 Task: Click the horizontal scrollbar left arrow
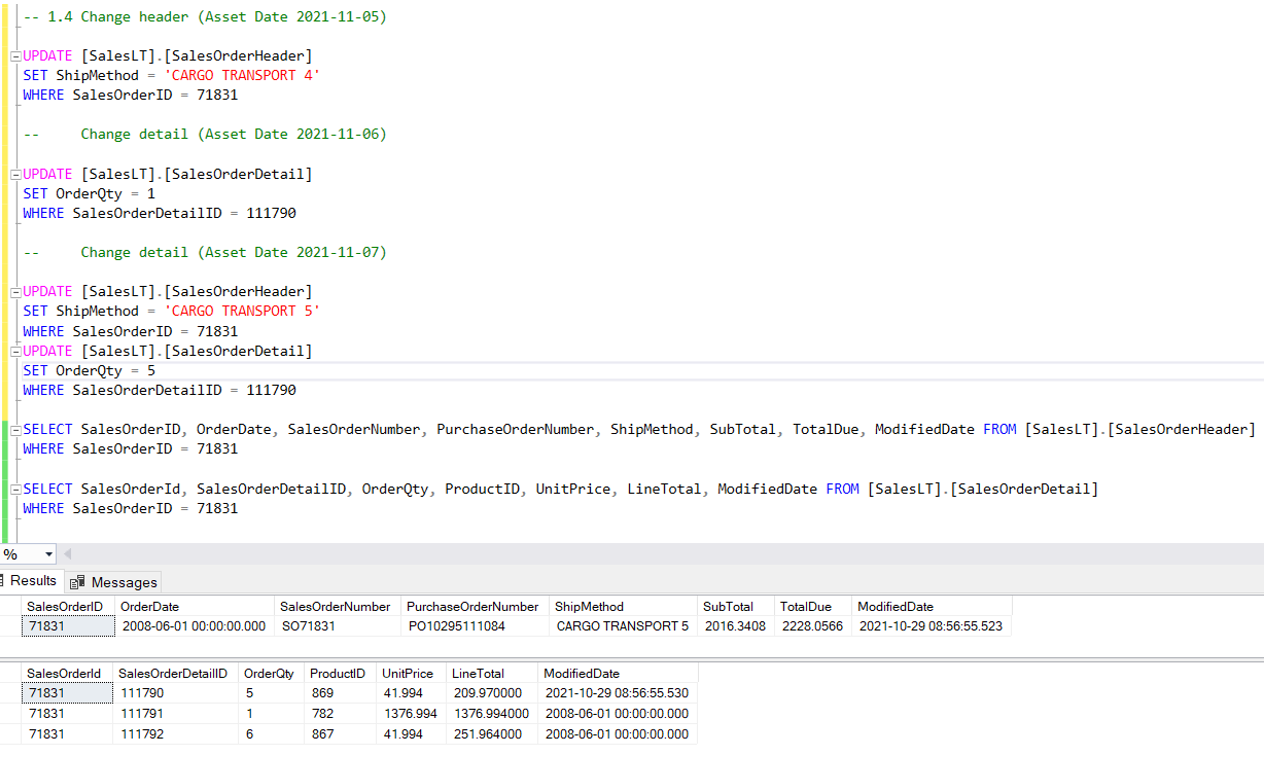pyautogui.click(x=68, y=554)
